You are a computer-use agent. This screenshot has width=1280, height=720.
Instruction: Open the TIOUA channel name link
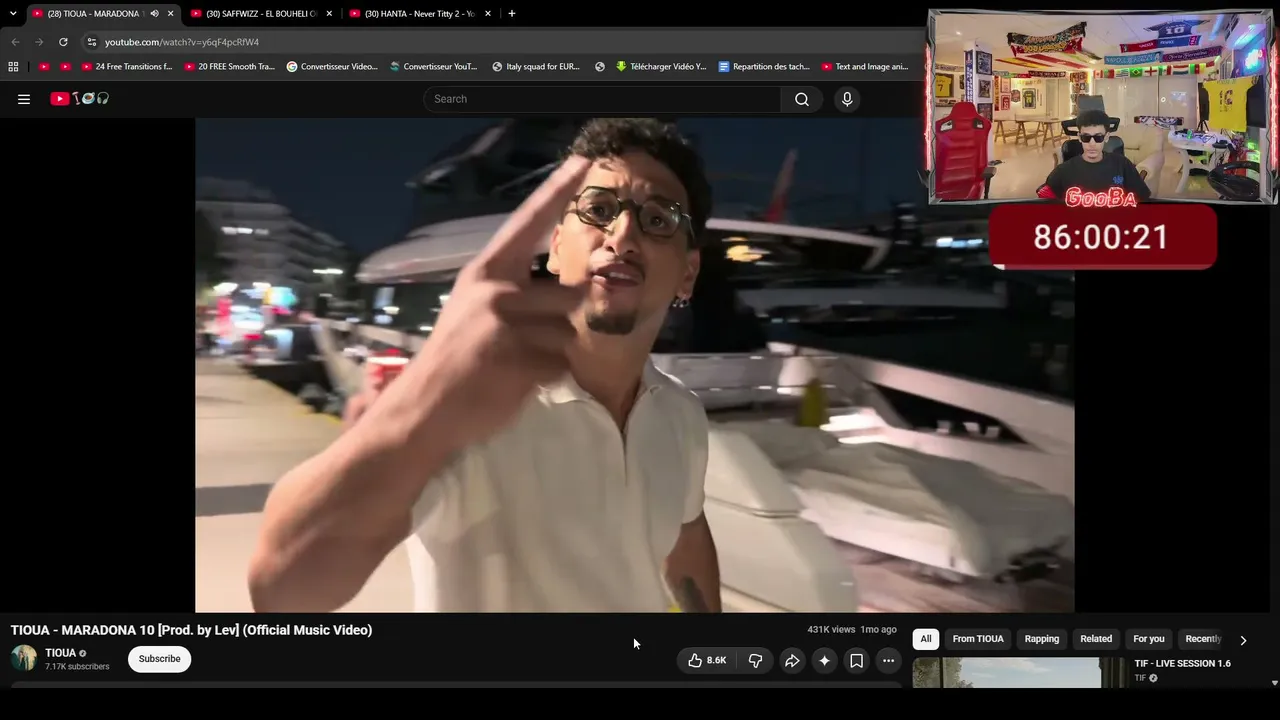point(60,653)
